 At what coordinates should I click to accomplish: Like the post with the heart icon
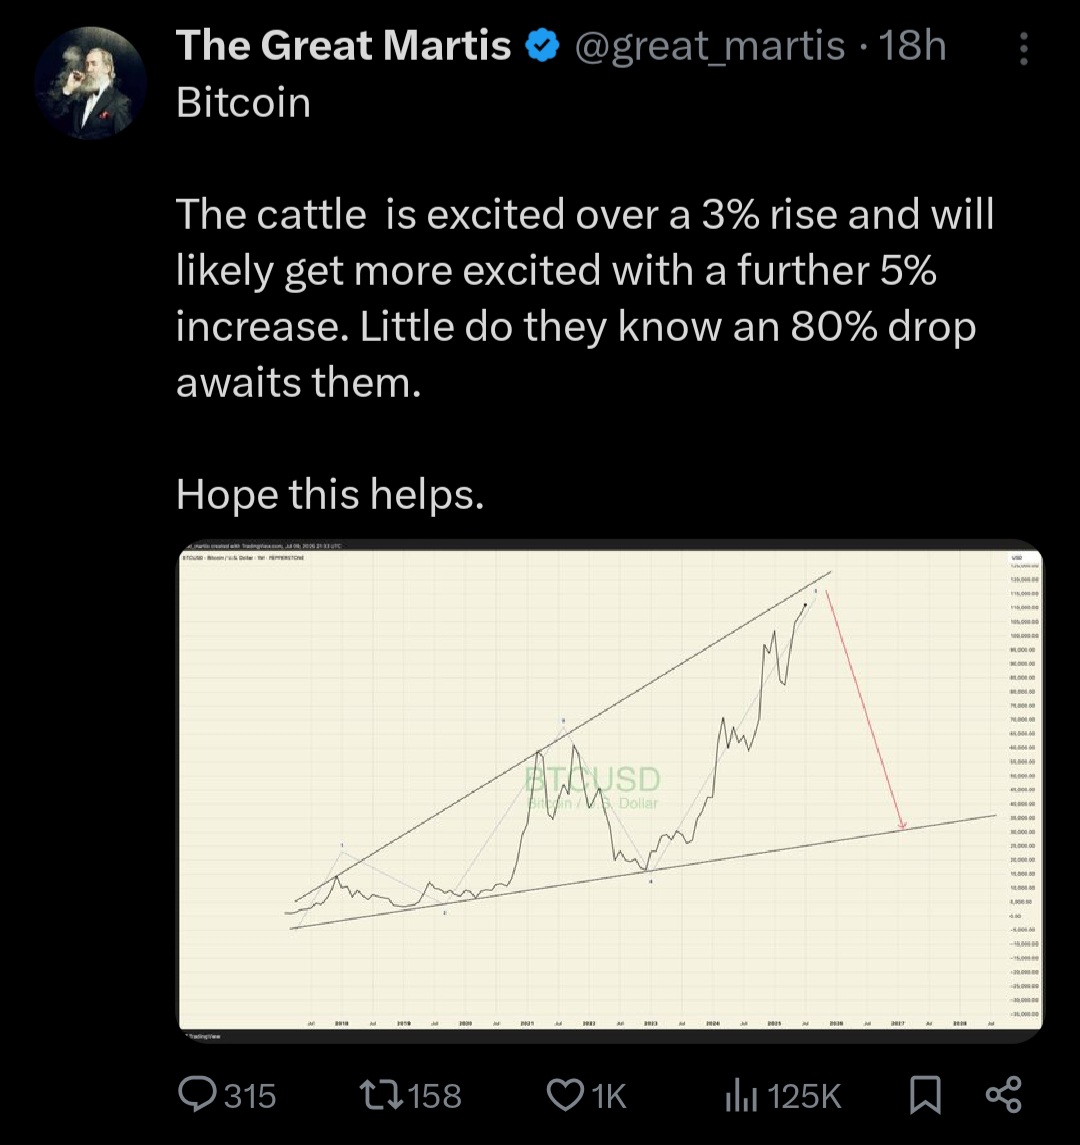pyautogui.click(x=566, y=1095)
